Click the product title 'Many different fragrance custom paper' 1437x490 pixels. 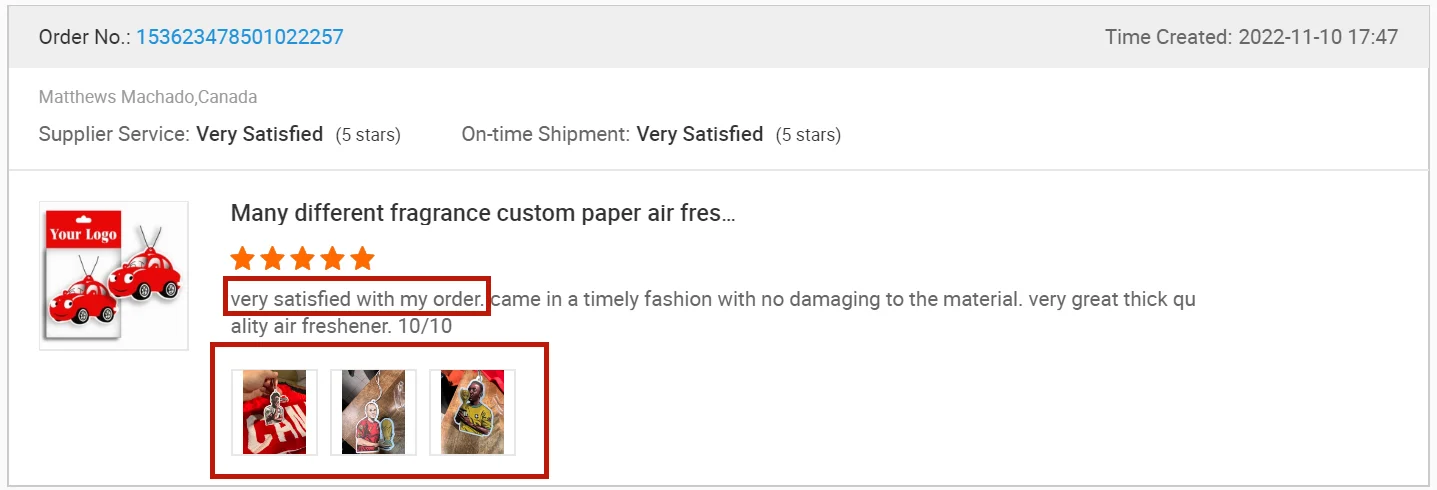click(482, 213)
